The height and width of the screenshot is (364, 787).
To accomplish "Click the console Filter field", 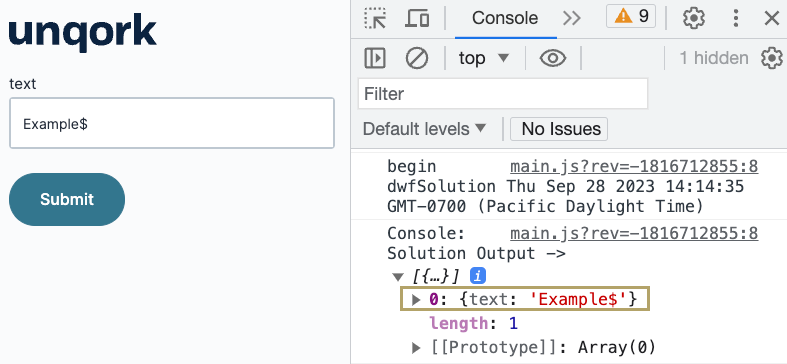I will tap(503, 93).
